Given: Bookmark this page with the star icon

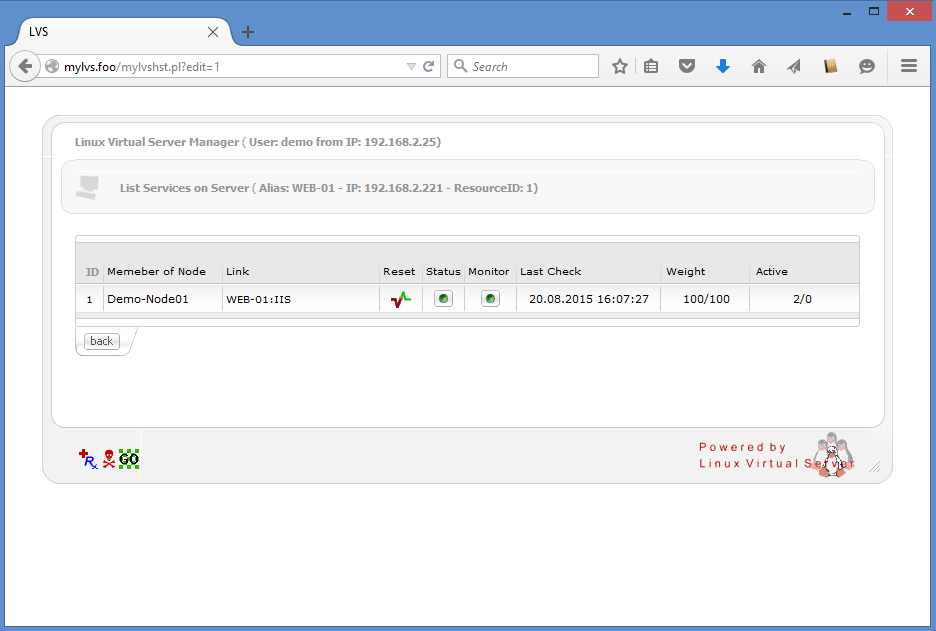Looking at the screenshot, I should click(x=620, y=67).
